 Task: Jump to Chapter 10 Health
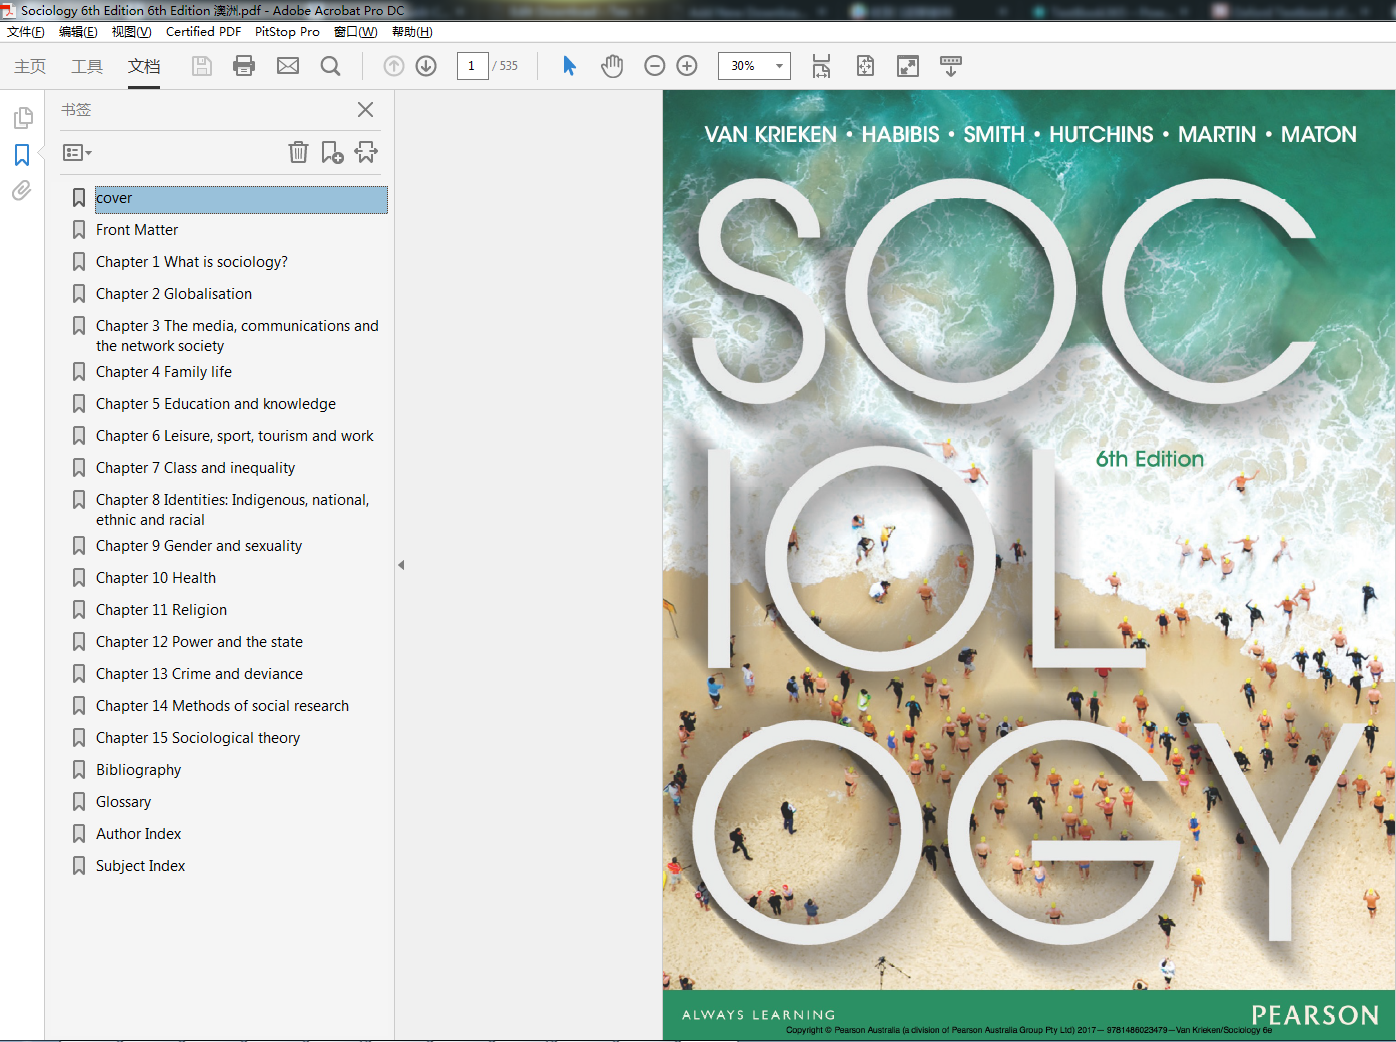click(156, 578)
